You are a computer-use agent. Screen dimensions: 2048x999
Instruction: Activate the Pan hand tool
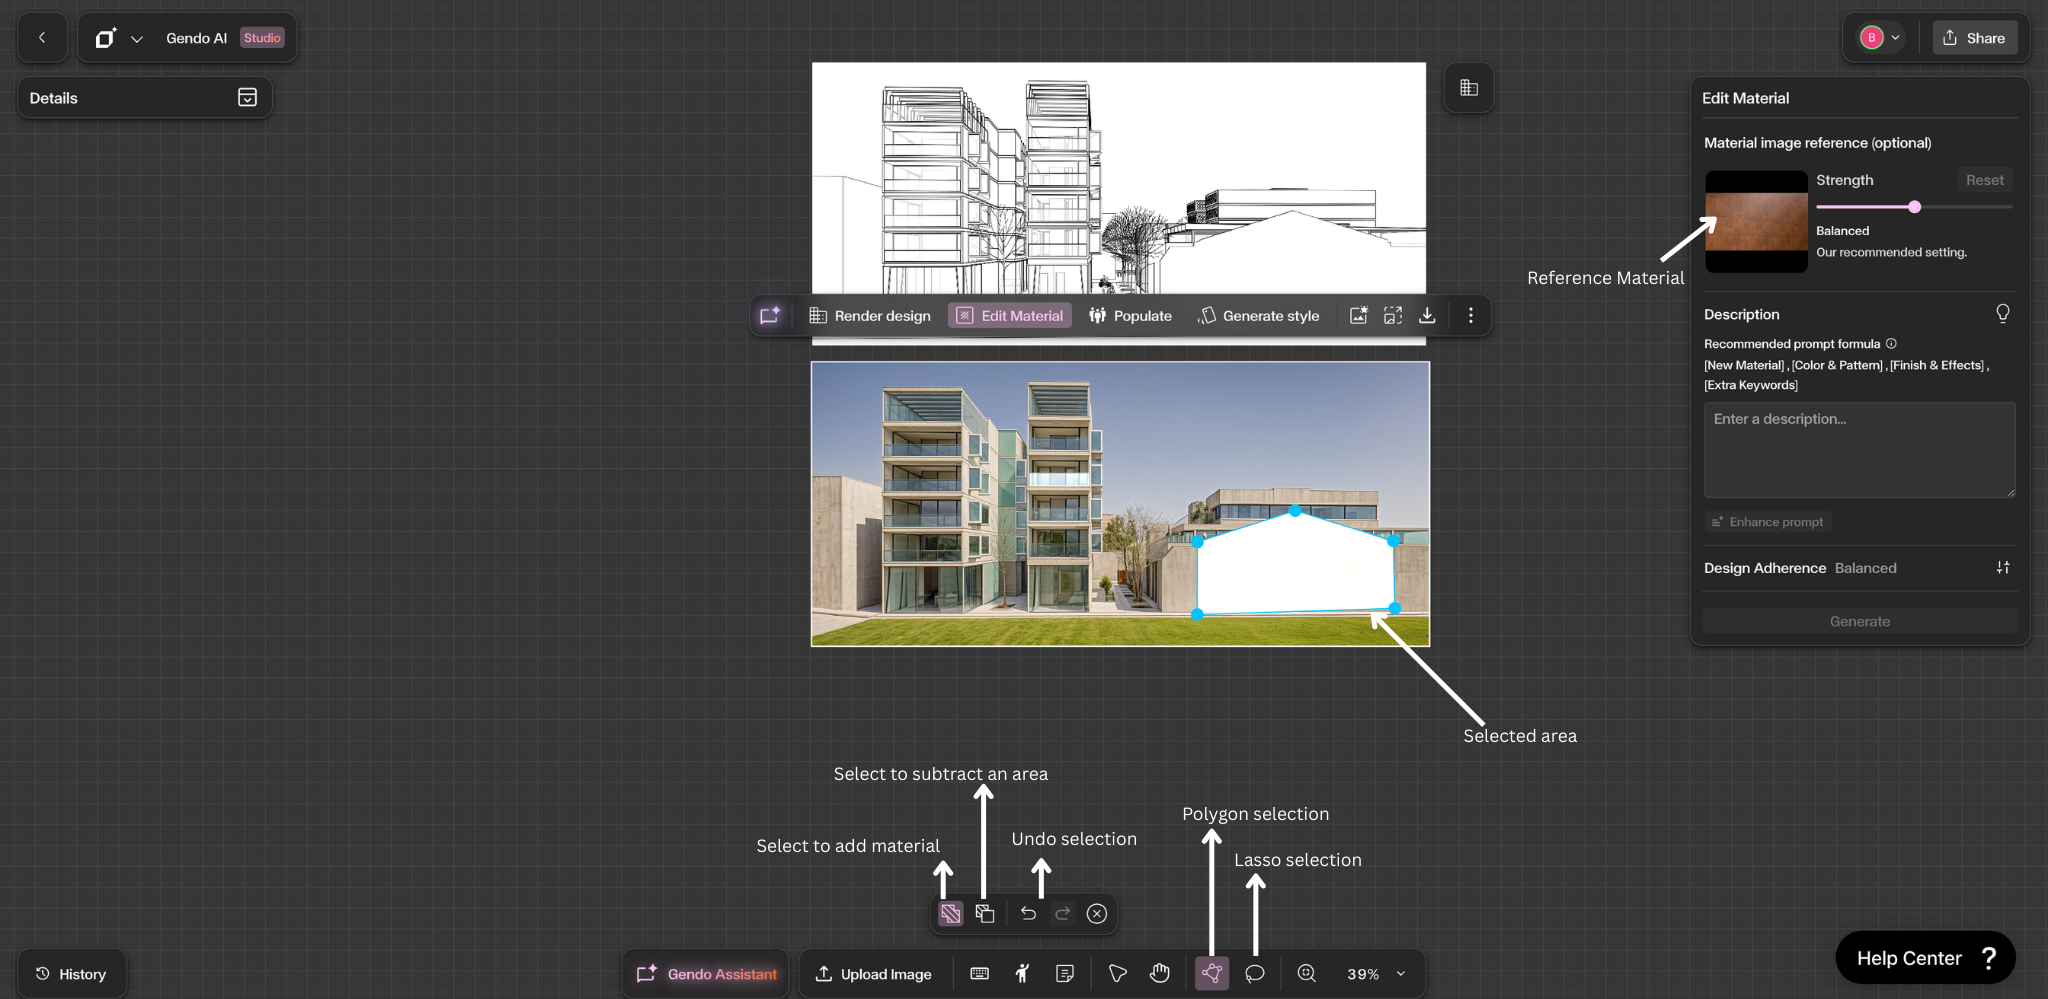1159,973
